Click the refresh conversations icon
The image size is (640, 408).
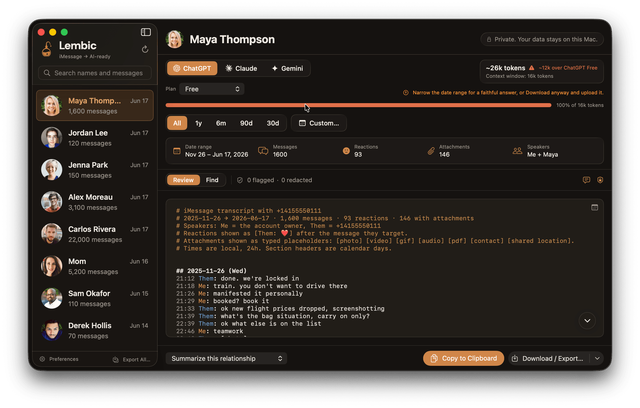tap(145, 49)
